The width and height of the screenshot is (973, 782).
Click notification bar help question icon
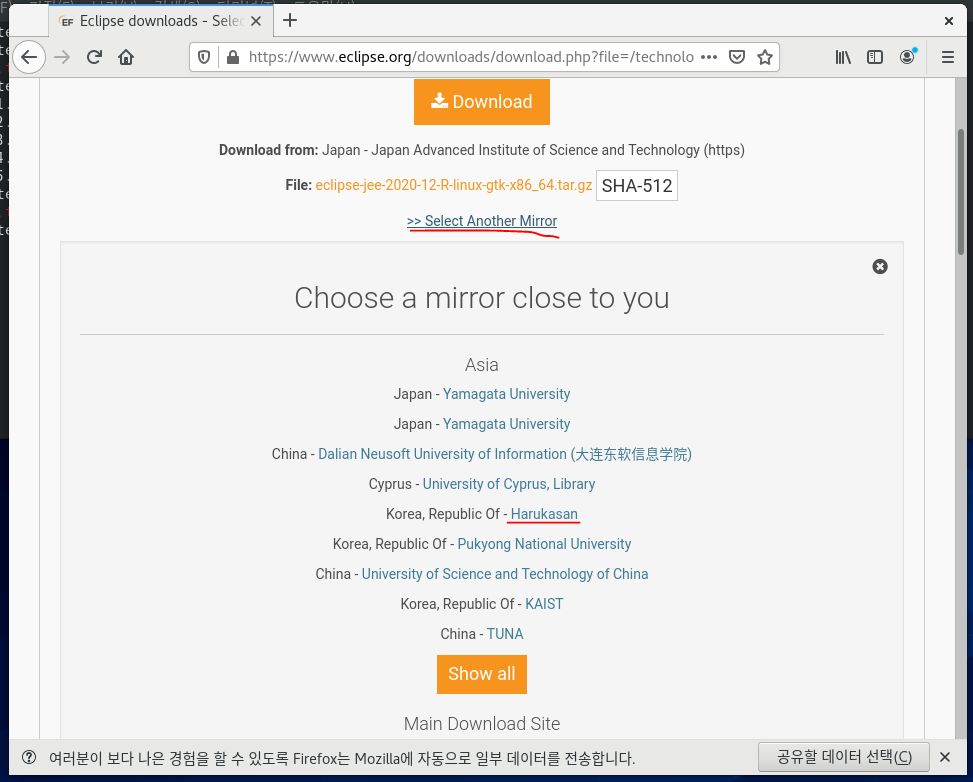coord(29,757)
